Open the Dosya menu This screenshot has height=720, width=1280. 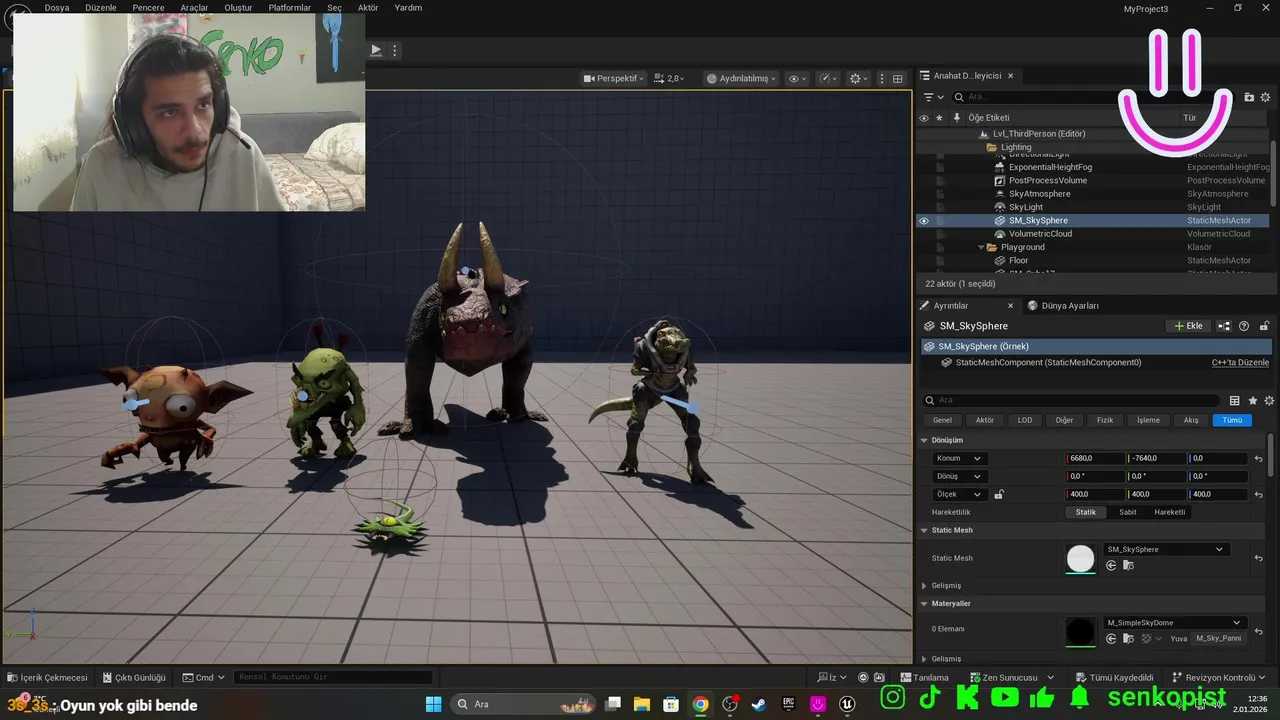coord(57,7)
